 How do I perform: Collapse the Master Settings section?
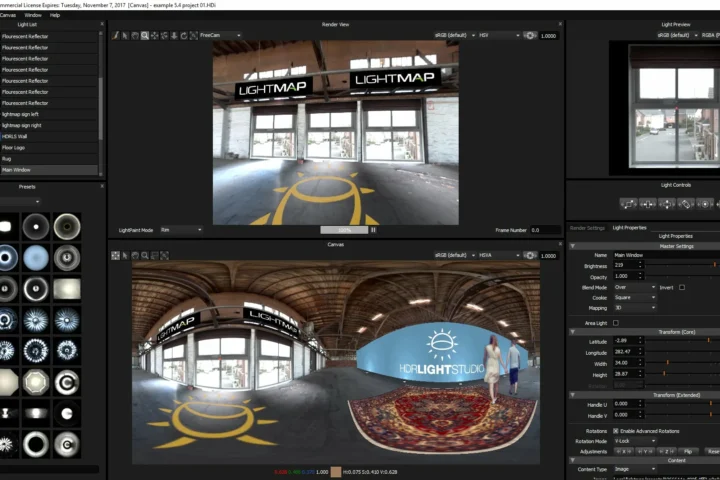tap(573, 246)
